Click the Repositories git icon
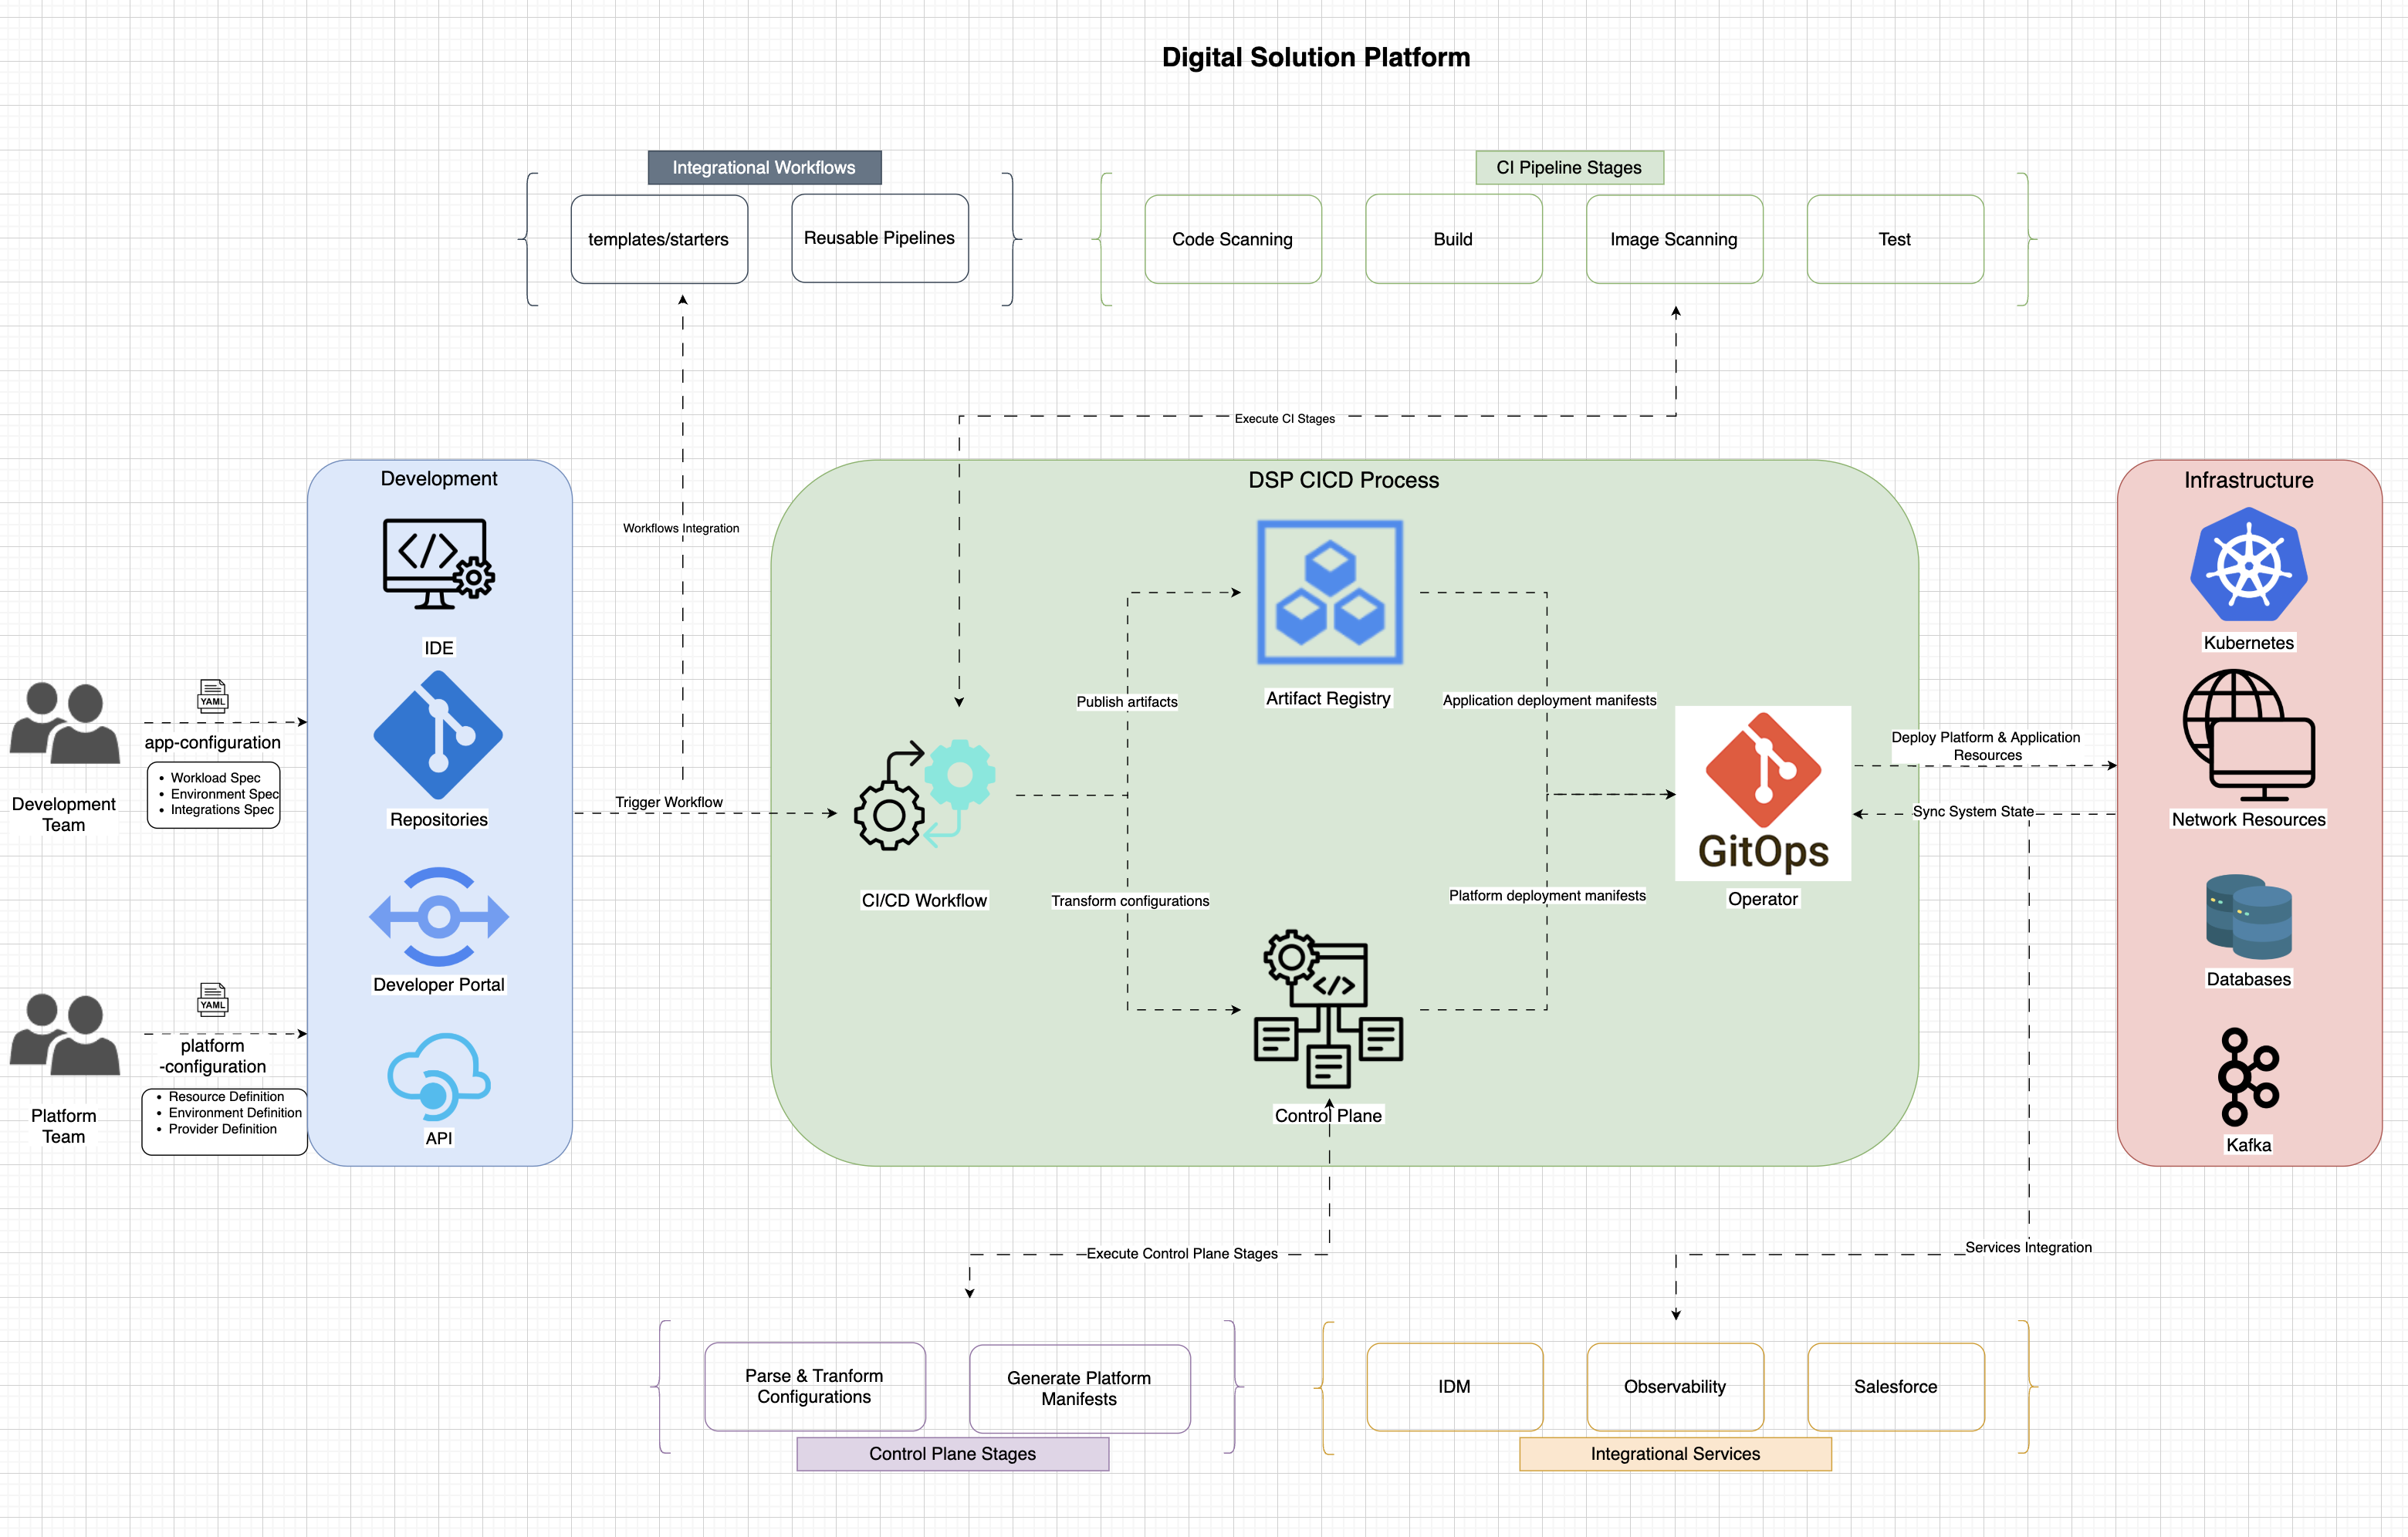The width and height of the screenshot is (2408, 1537). 438,735
